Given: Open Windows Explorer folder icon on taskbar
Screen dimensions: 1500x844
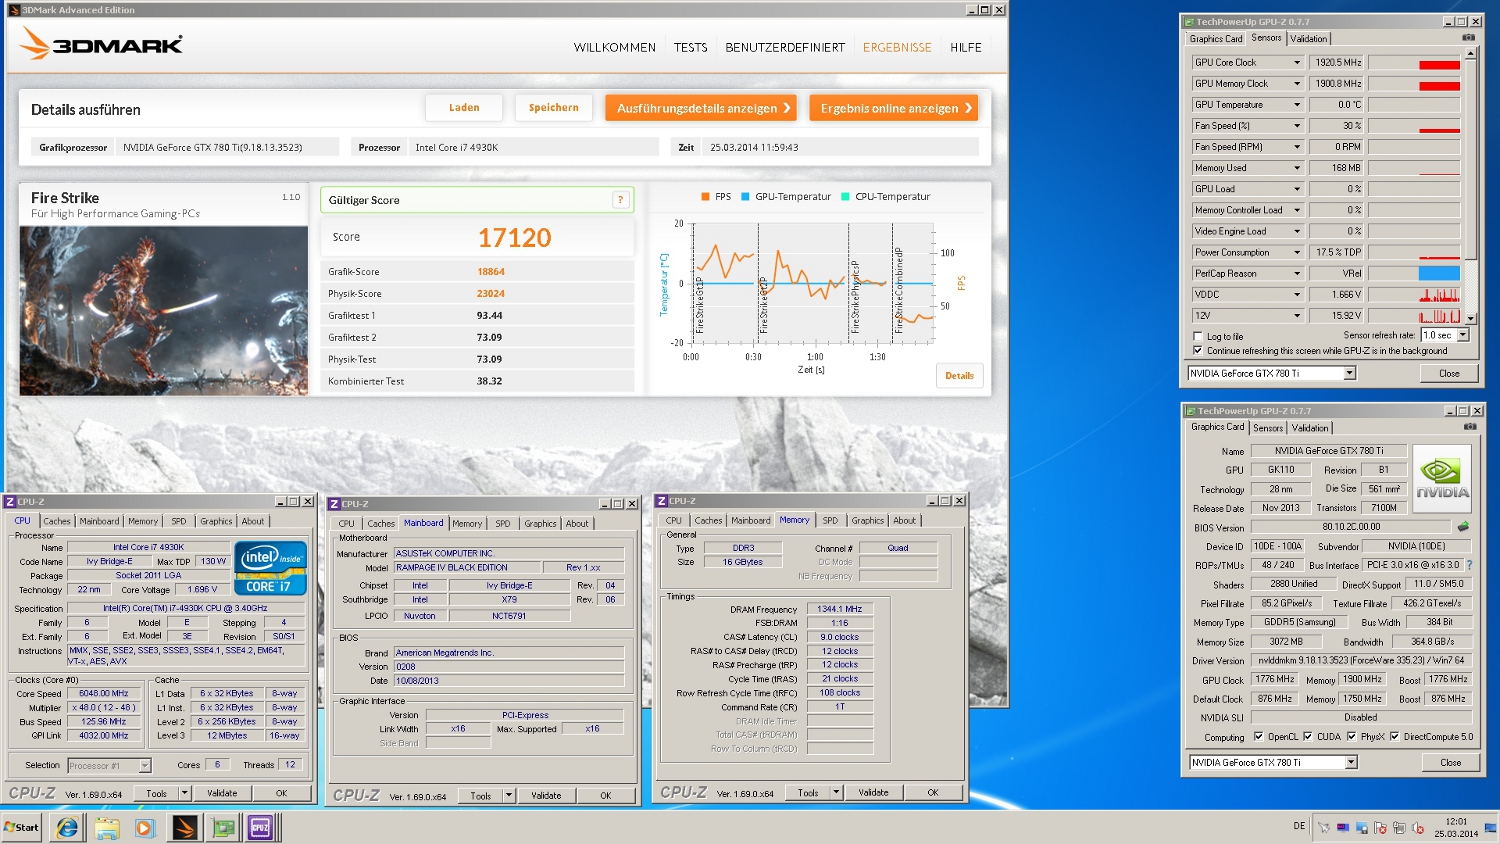Looking at the screenshot, I should (x=106, y=827).
